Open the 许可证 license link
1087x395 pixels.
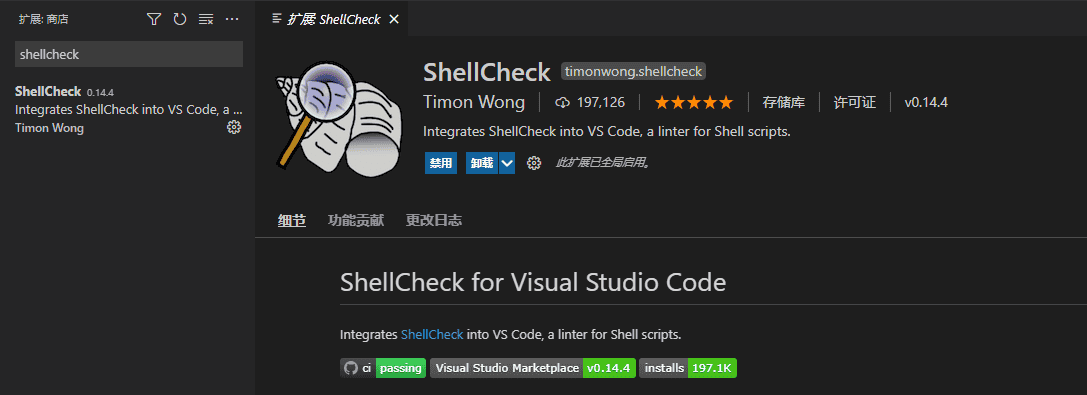coord(855,103)
